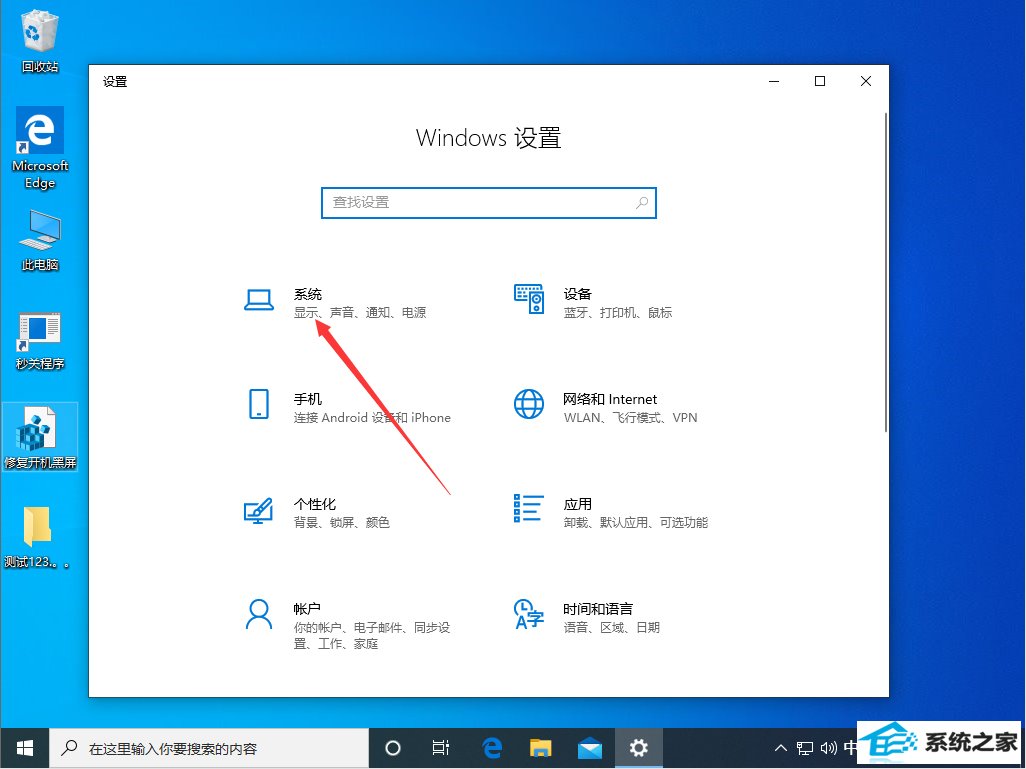Click the text 语音、区域、日期

coord(612,627)
